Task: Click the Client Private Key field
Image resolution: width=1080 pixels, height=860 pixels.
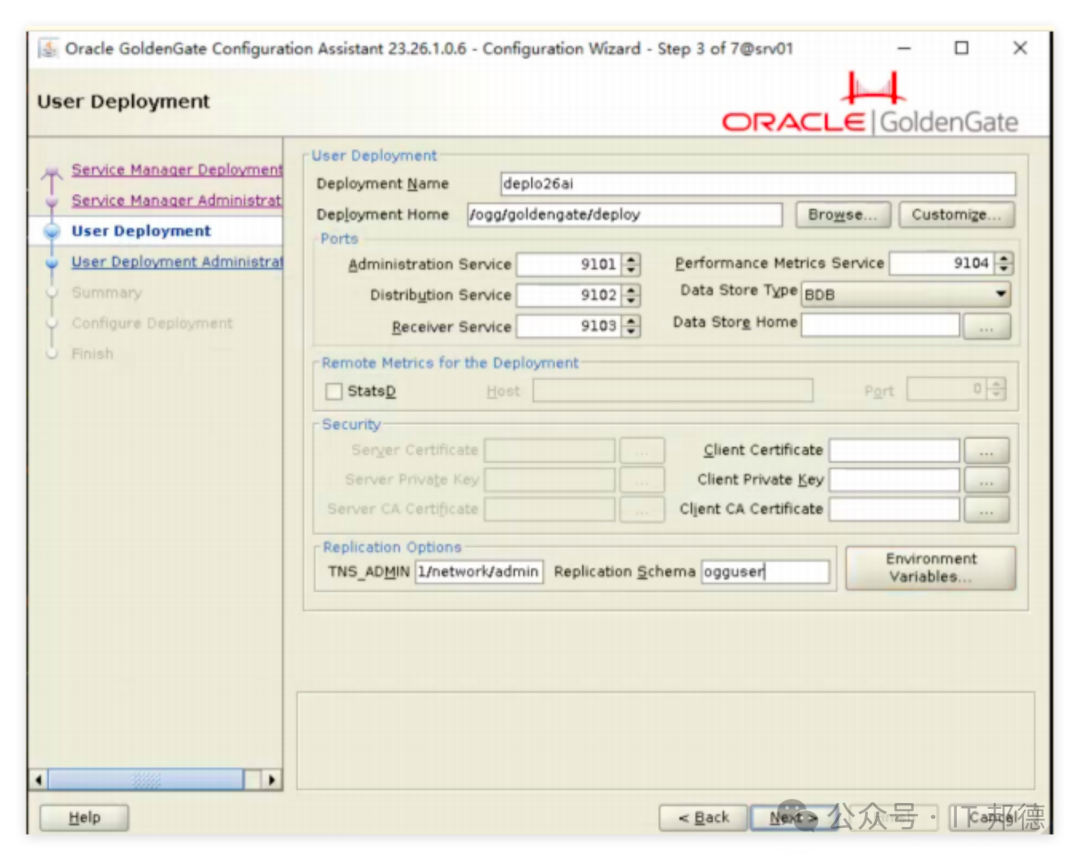Action: (894, 480)
